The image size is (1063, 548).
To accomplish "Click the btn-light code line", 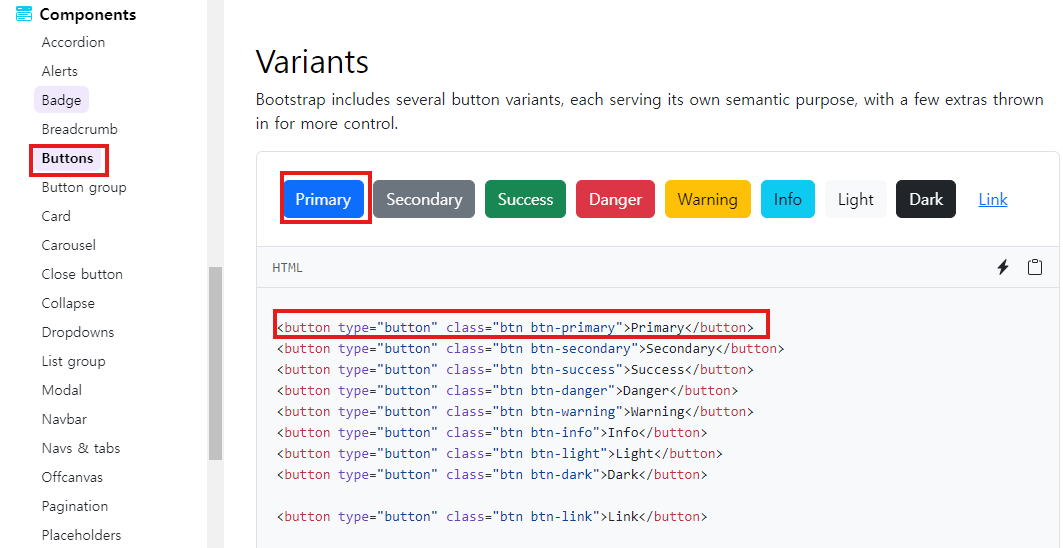I will tap(500, 454).
